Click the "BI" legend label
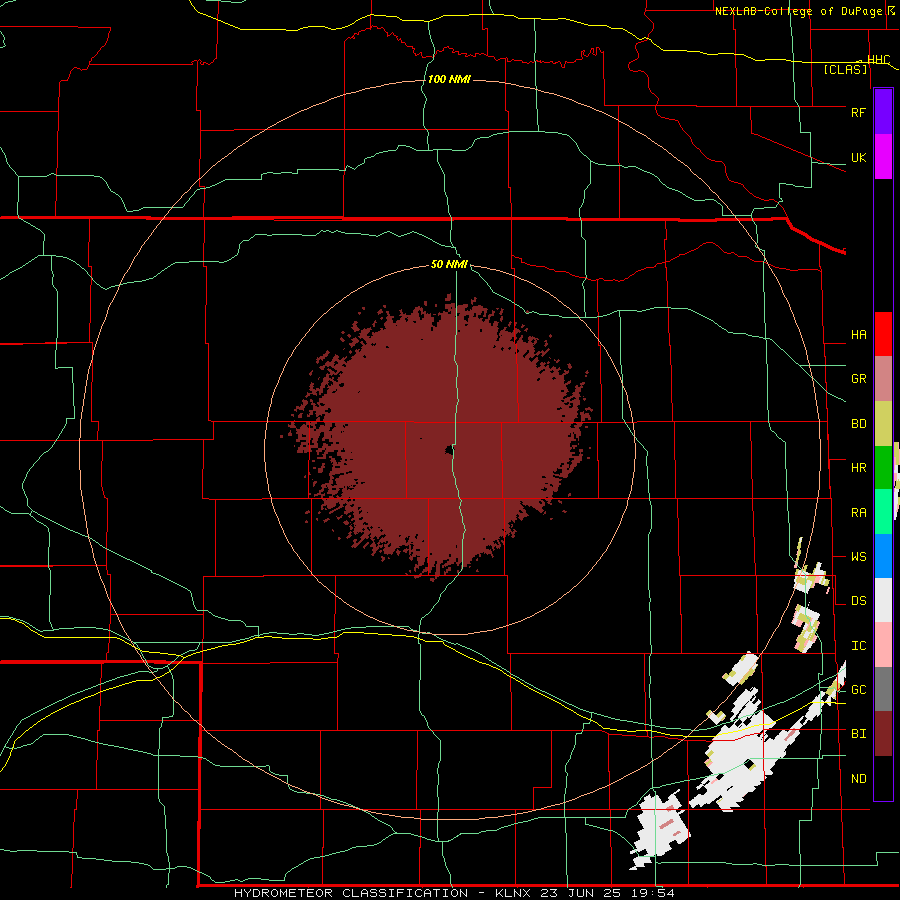 coord(858,734)
